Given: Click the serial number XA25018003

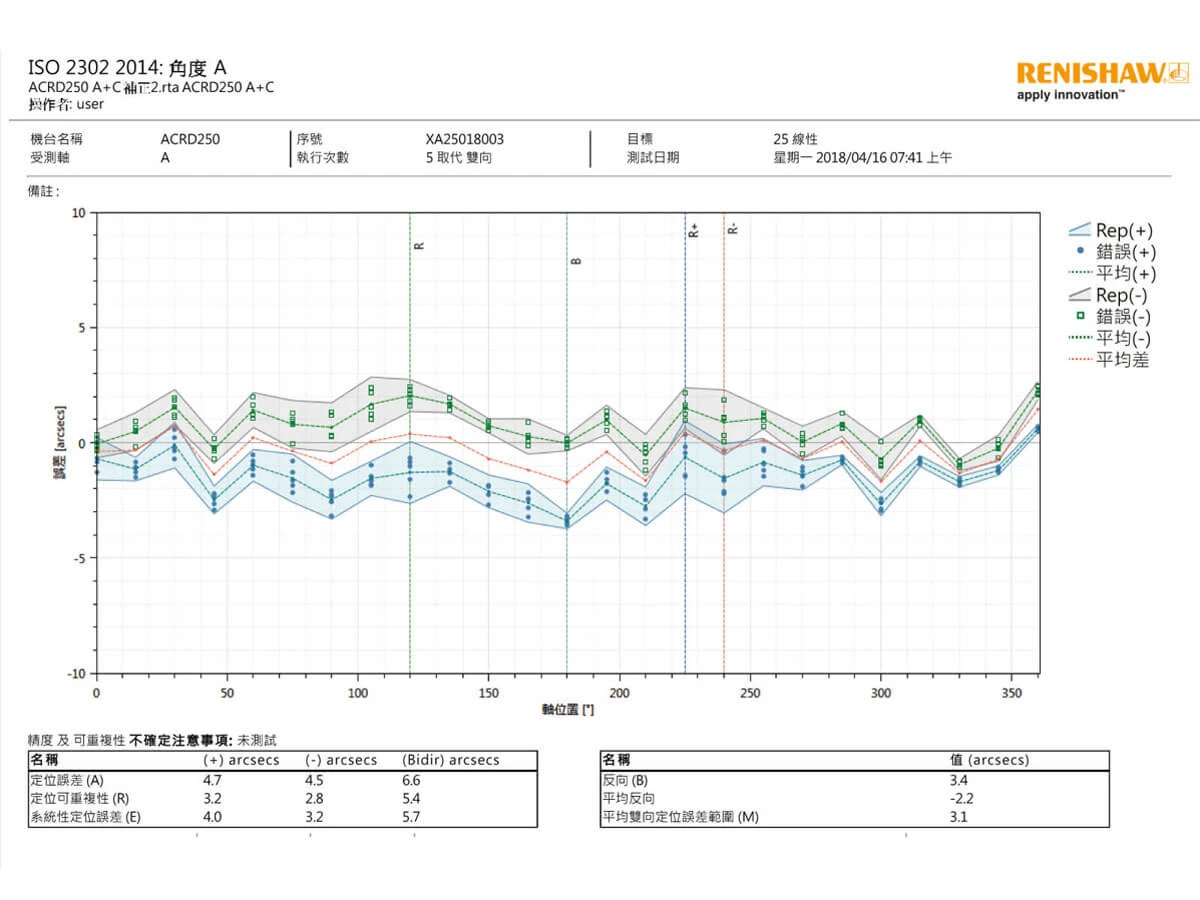Looking at the screenshot, I should (x=465, y=140).
